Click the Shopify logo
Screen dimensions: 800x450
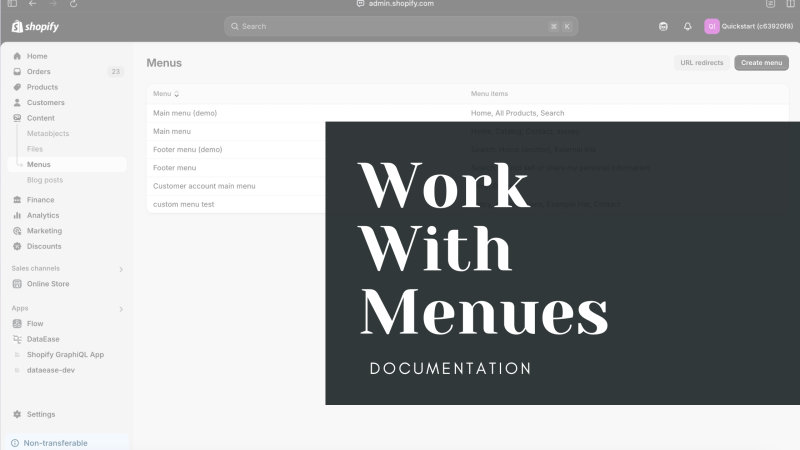pos(35,27)
